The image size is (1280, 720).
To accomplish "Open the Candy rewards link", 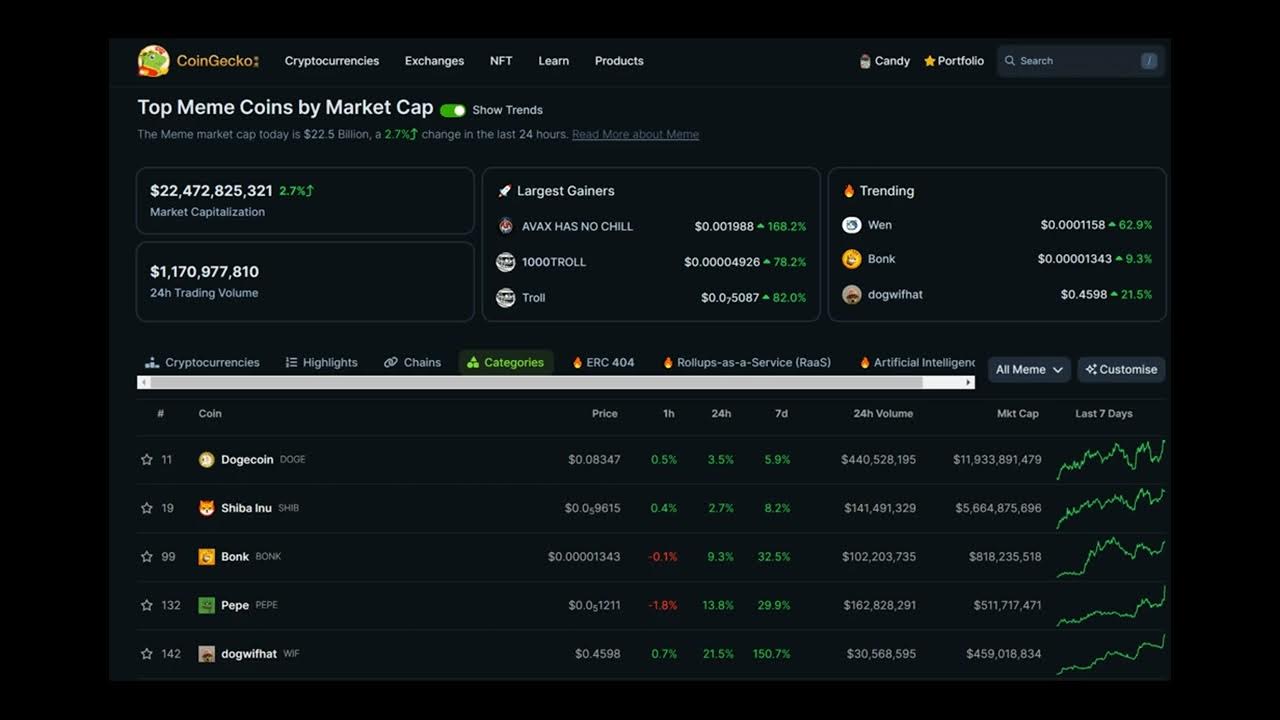I will point(885,61).
